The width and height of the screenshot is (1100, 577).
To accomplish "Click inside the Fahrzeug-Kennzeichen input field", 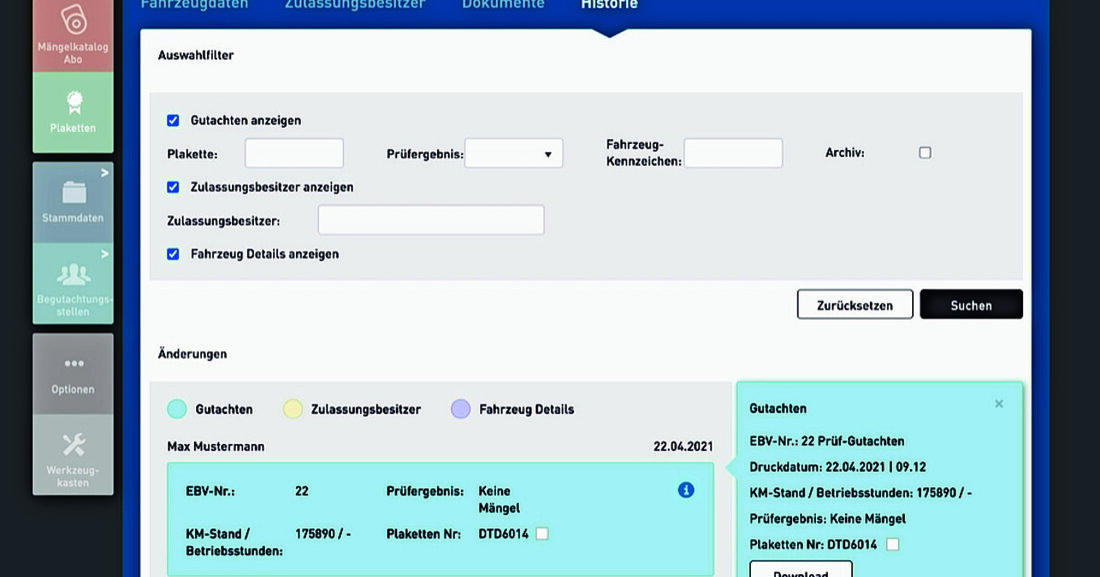I will (734, 152).
